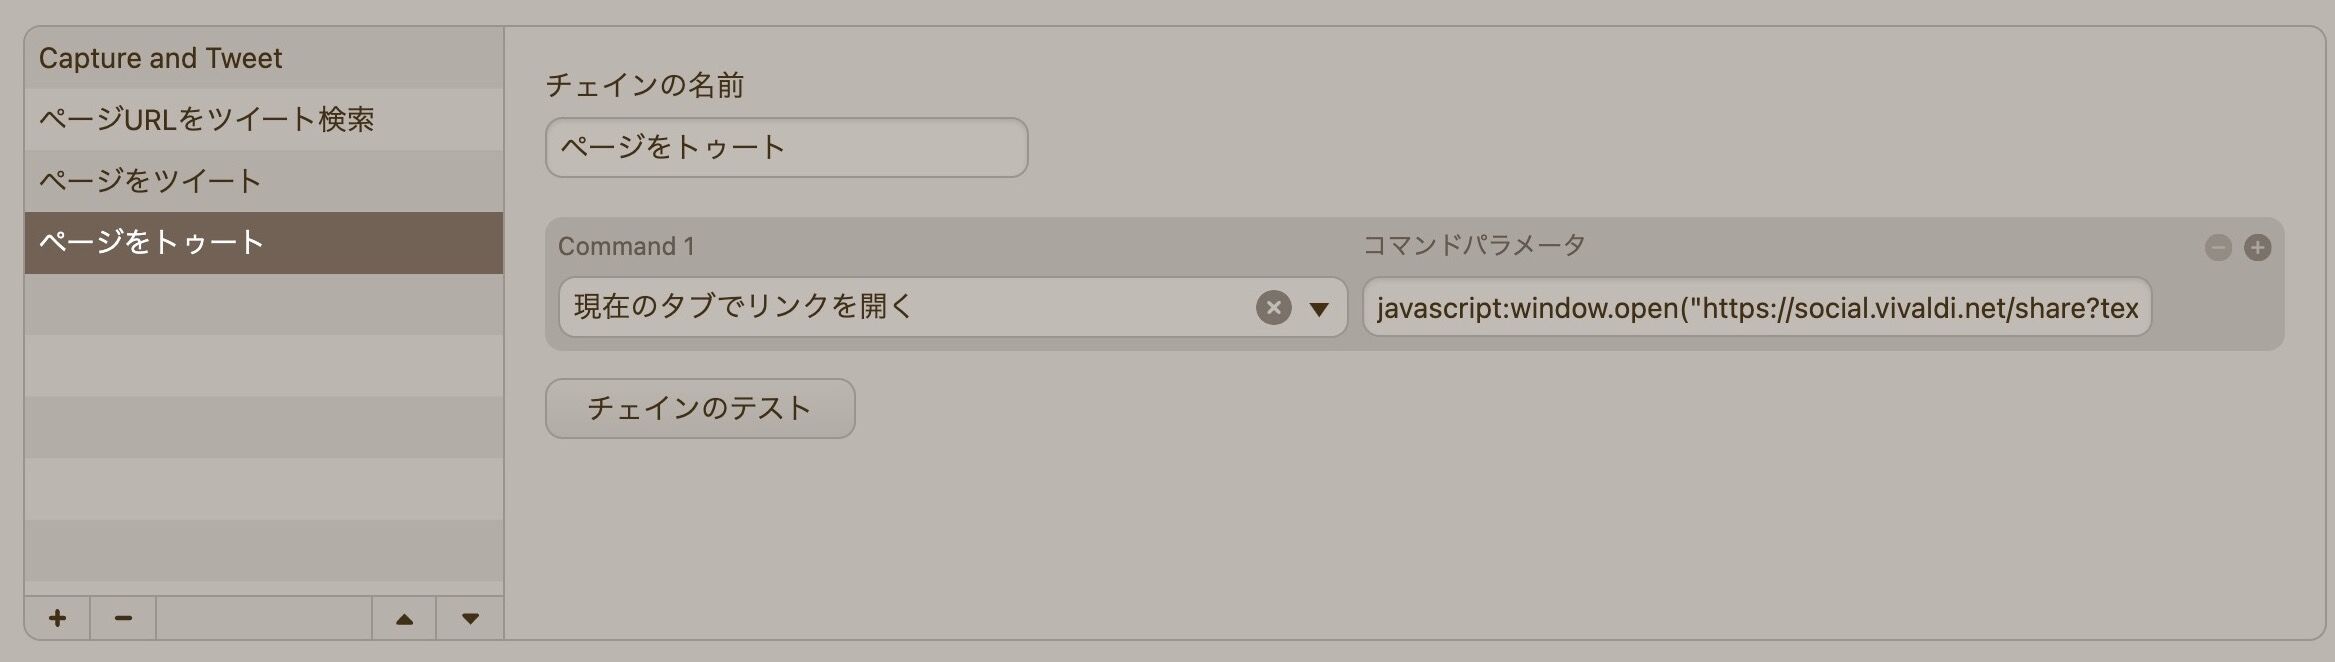Viewport: 2335px width, 662px height.
Task: Click the チェインのテスト button
Action: pyautogui.click(x=700, y=408)
